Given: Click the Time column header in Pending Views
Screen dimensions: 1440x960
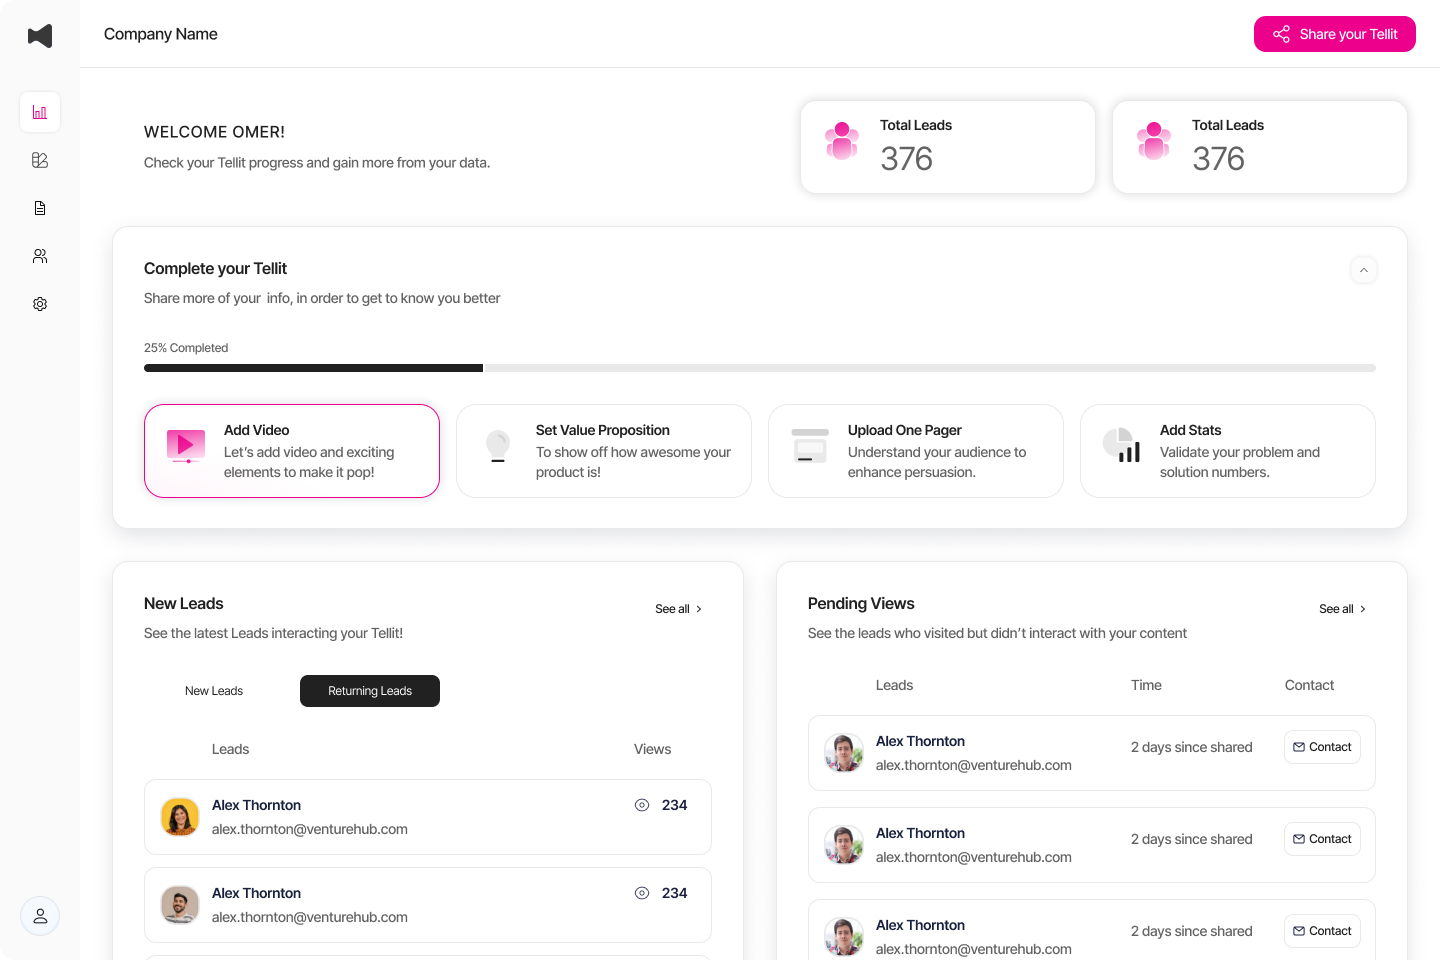Looking at the screenshot, I should click(1146, 685).
